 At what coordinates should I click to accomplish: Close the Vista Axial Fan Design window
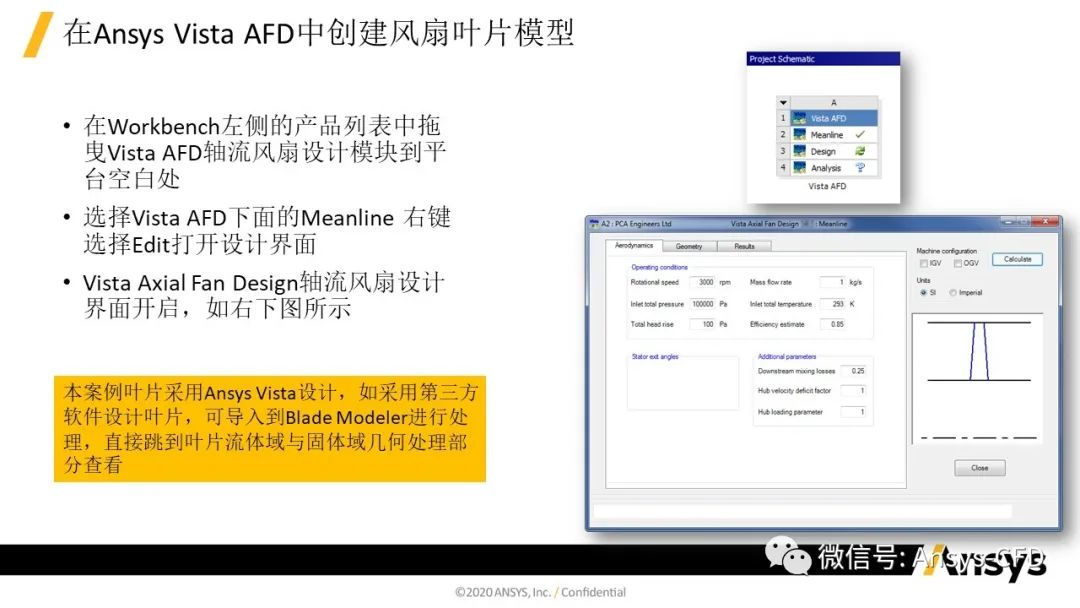pos(1046,222)
